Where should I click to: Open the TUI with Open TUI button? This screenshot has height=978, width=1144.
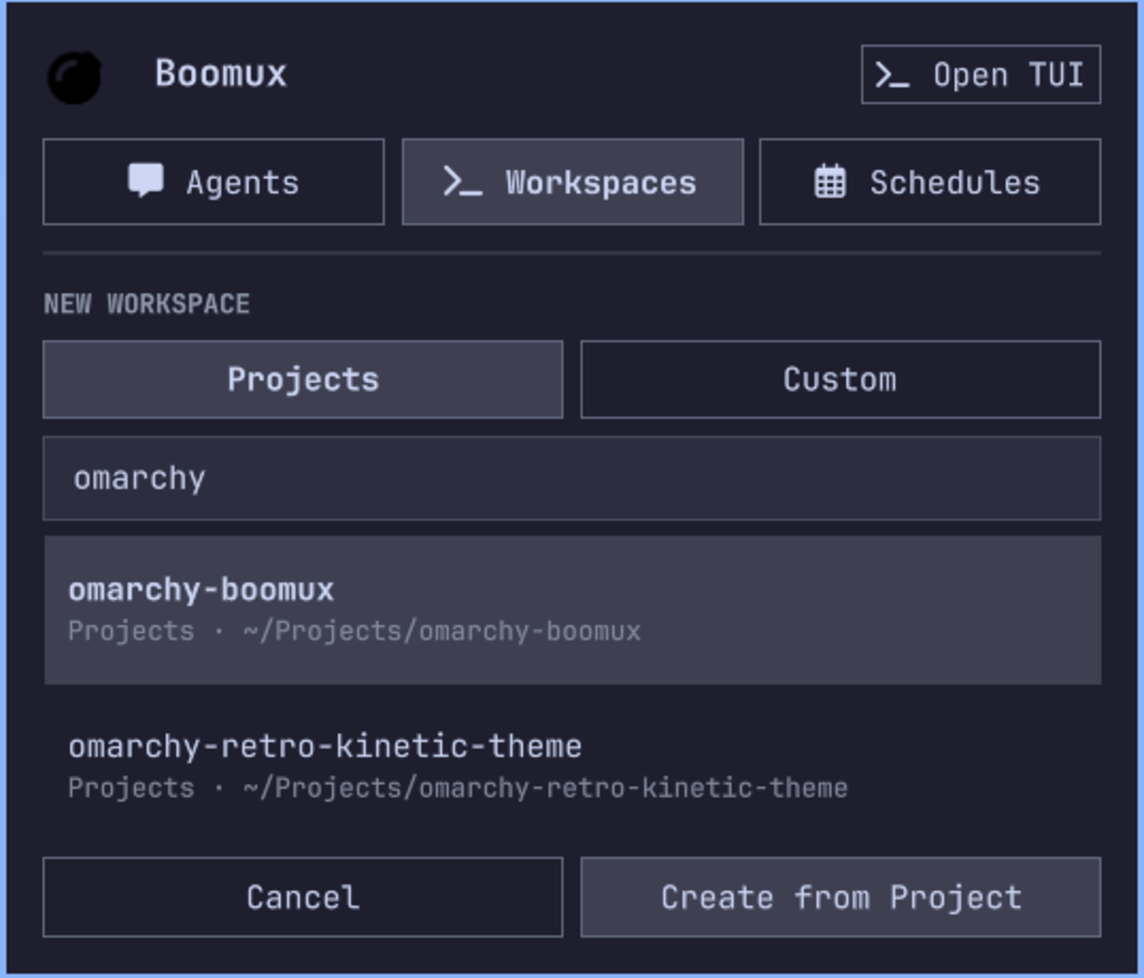tap(981, 74)
